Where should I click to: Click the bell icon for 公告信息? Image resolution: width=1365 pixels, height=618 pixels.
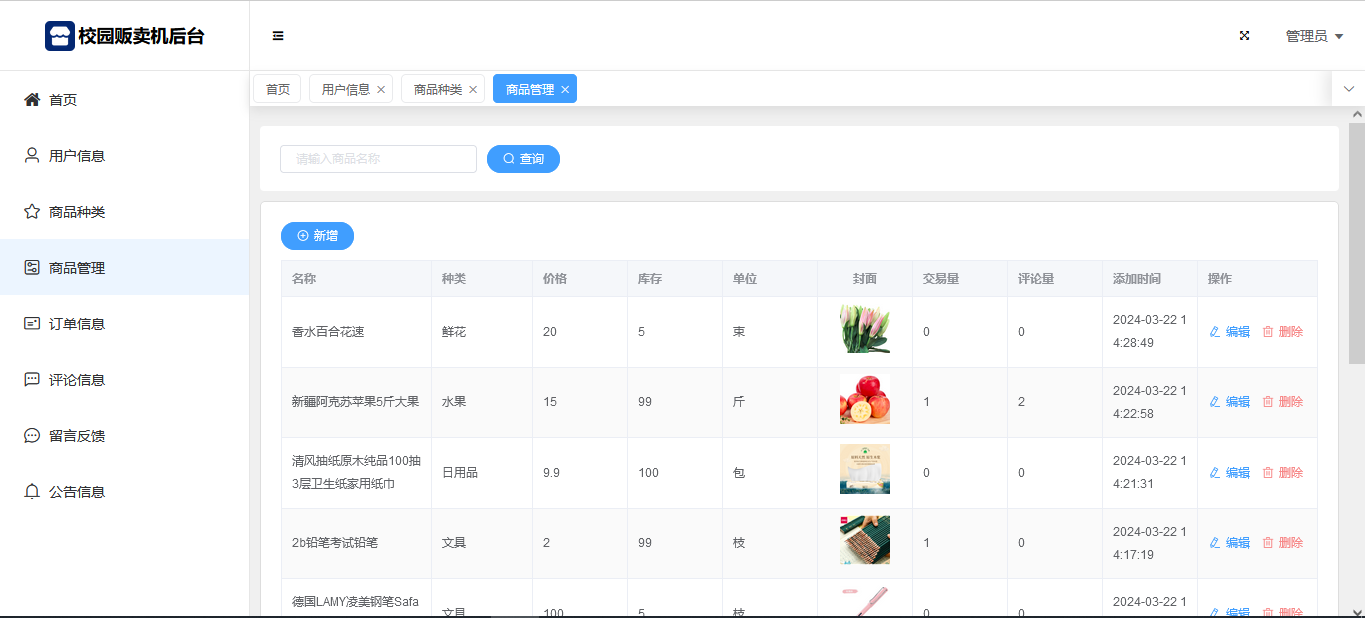click(x=32, y=492)
